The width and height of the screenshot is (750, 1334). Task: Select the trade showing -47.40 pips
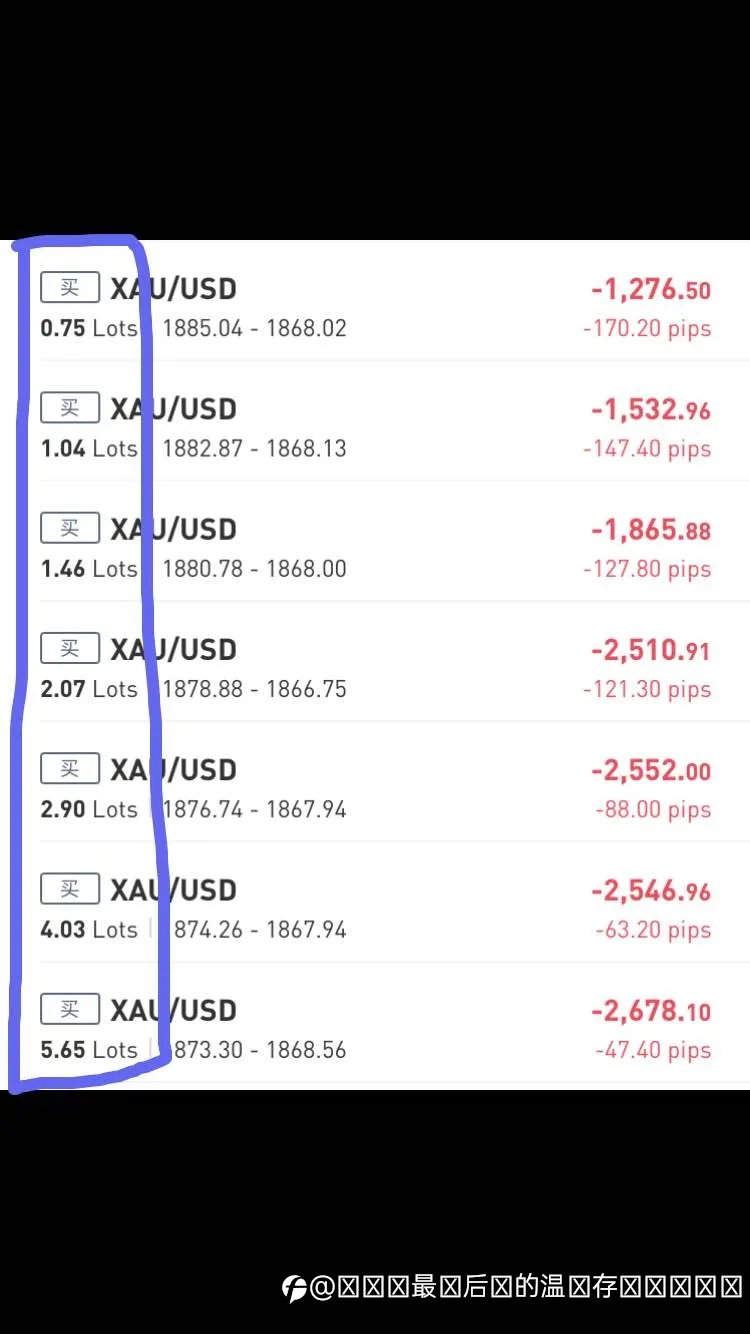point(375,1022)
